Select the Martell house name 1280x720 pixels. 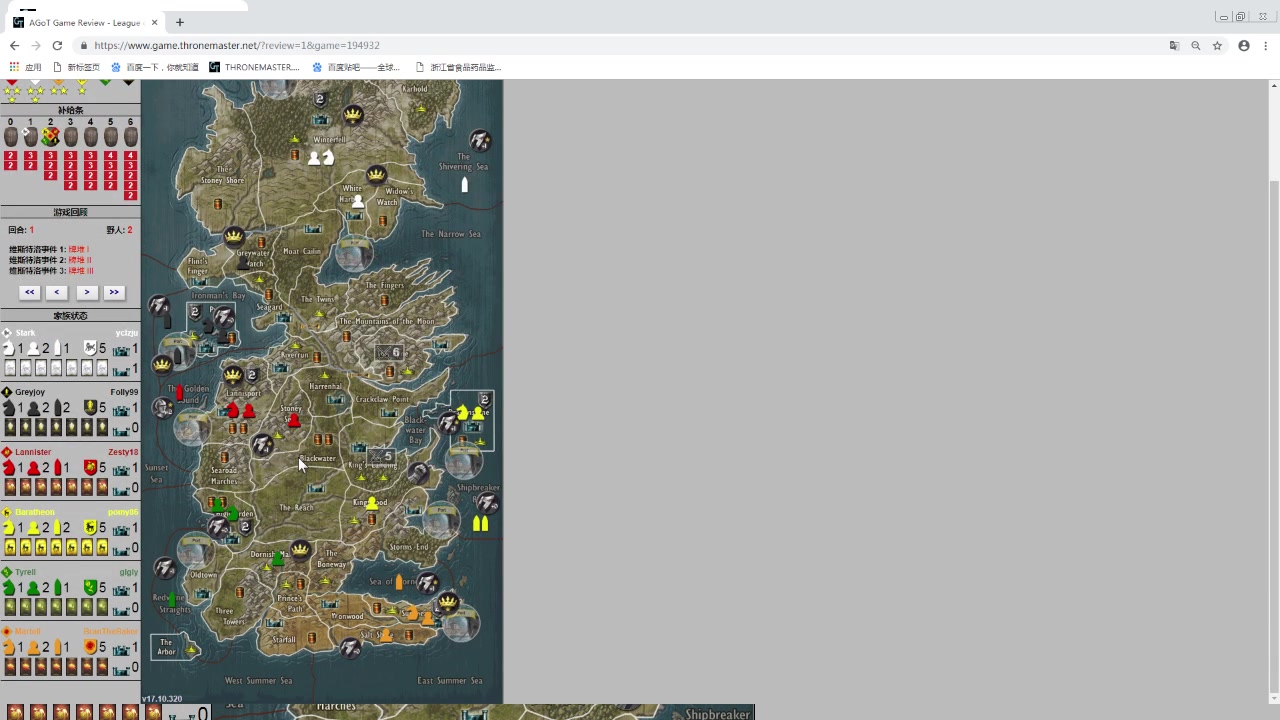click(x=28, y=632)
